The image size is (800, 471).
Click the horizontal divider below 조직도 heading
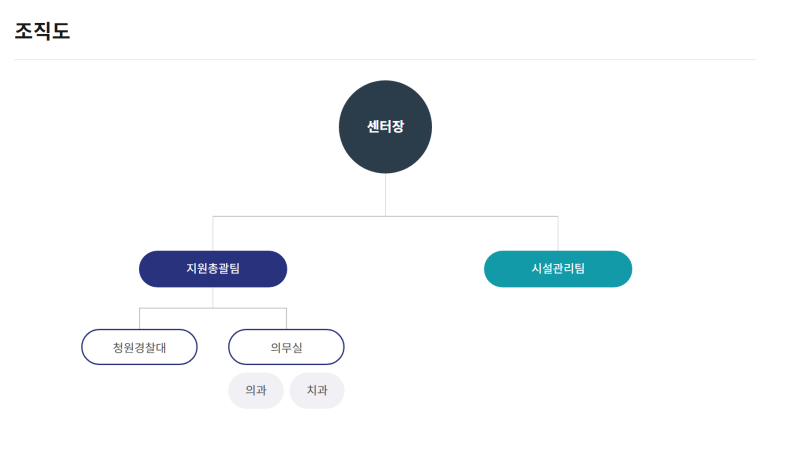pyautogui.click(x=385, y=59)
